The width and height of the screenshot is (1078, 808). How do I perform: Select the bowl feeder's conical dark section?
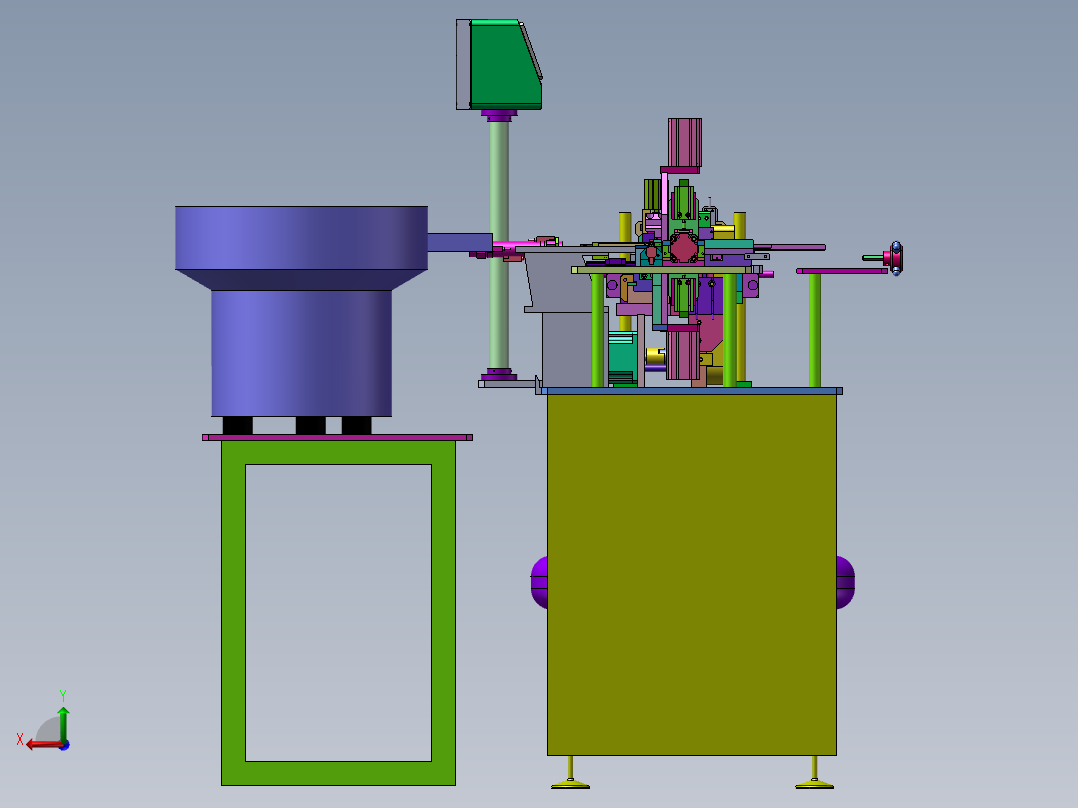coord(301,280)
